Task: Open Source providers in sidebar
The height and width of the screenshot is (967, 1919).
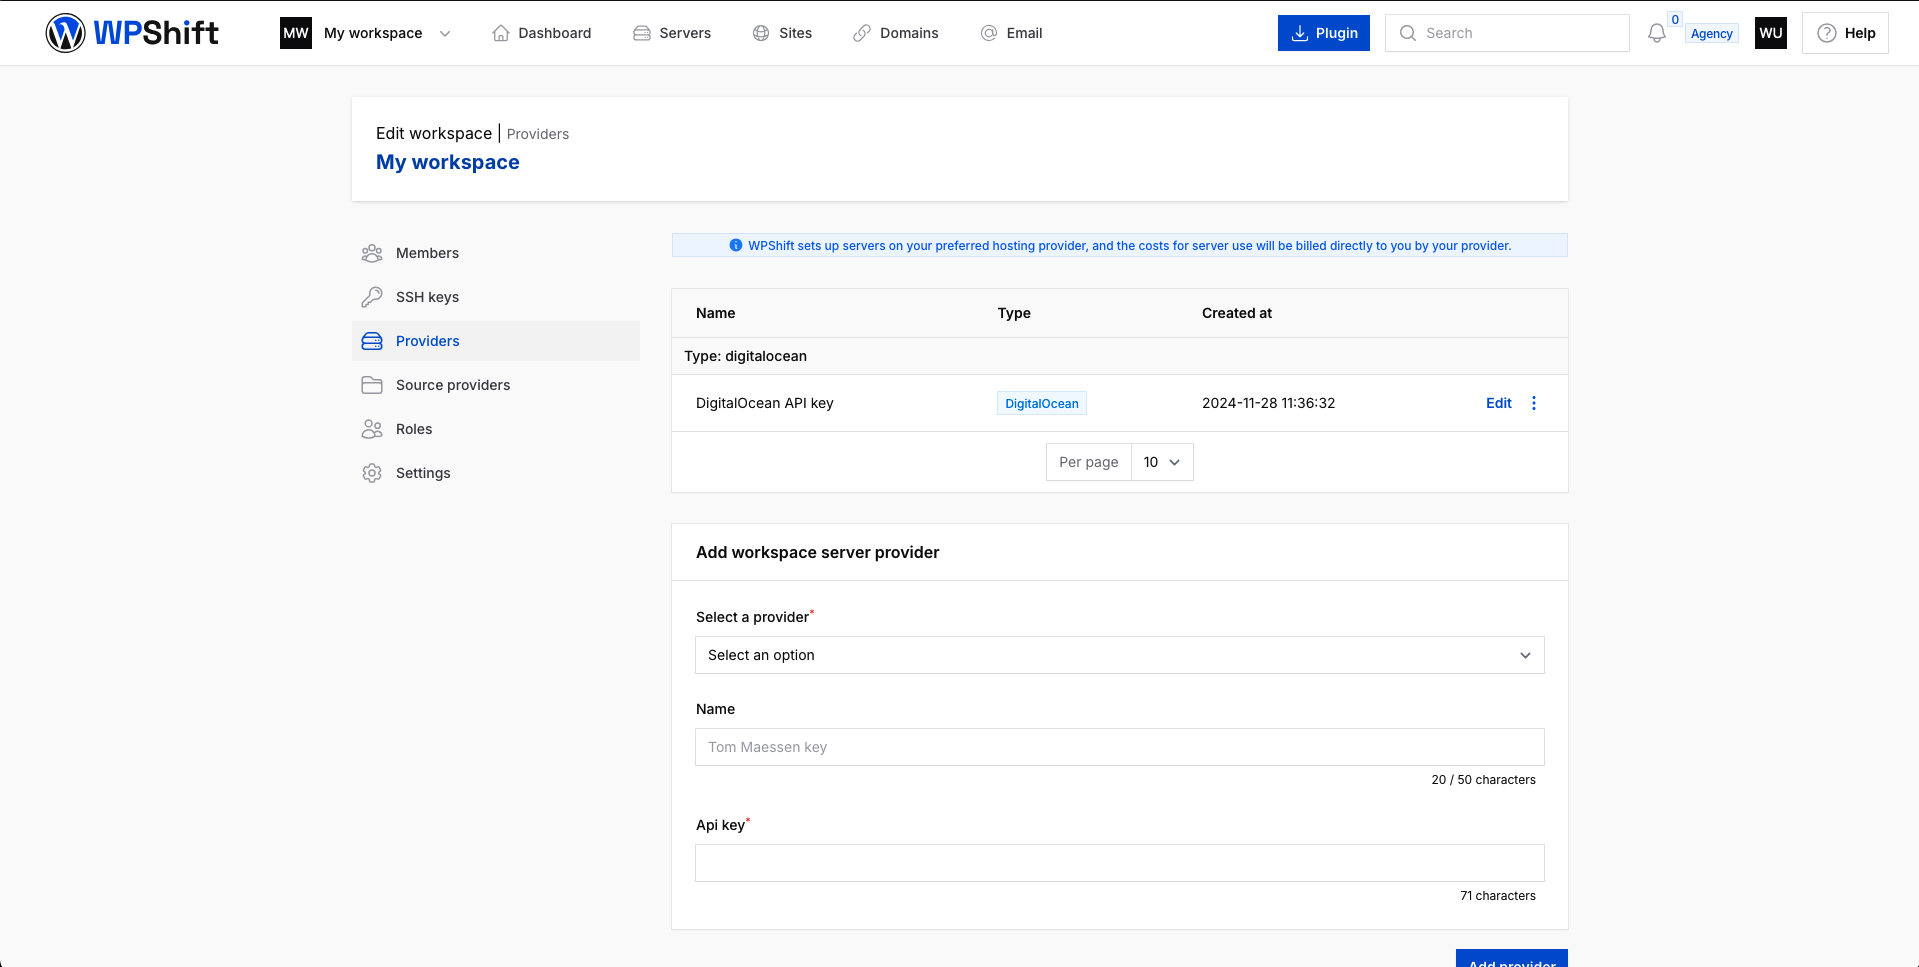Action: (x=496, y=385)
